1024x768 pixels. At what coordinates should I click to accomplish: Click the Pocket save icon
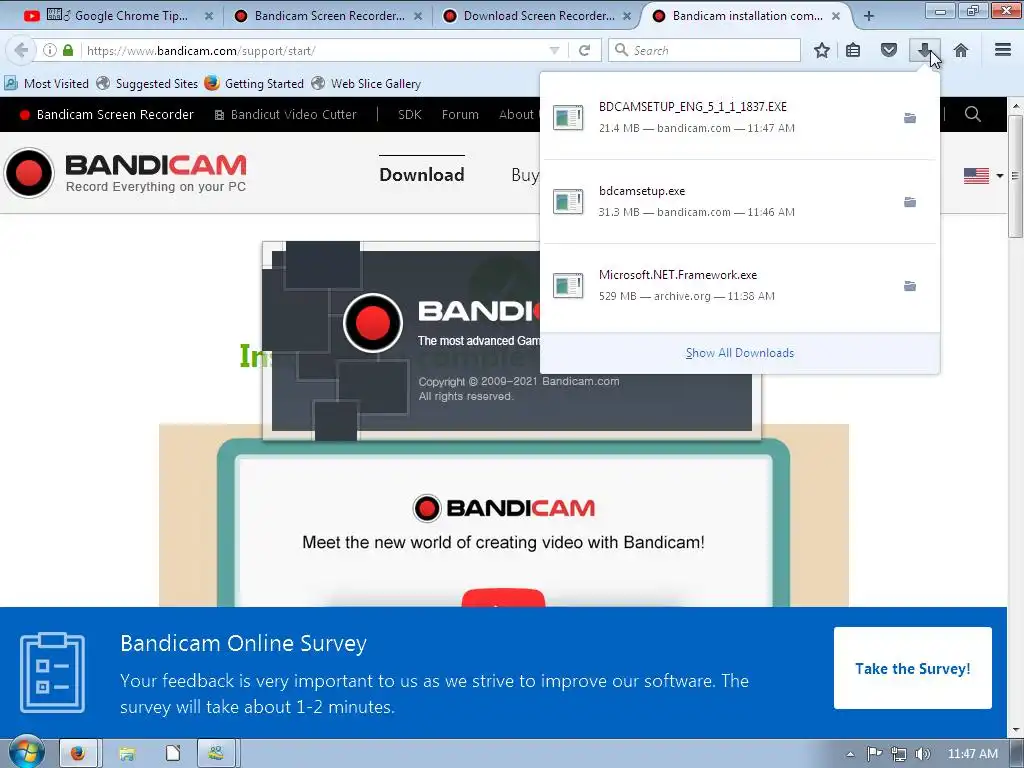coord(889,50)
